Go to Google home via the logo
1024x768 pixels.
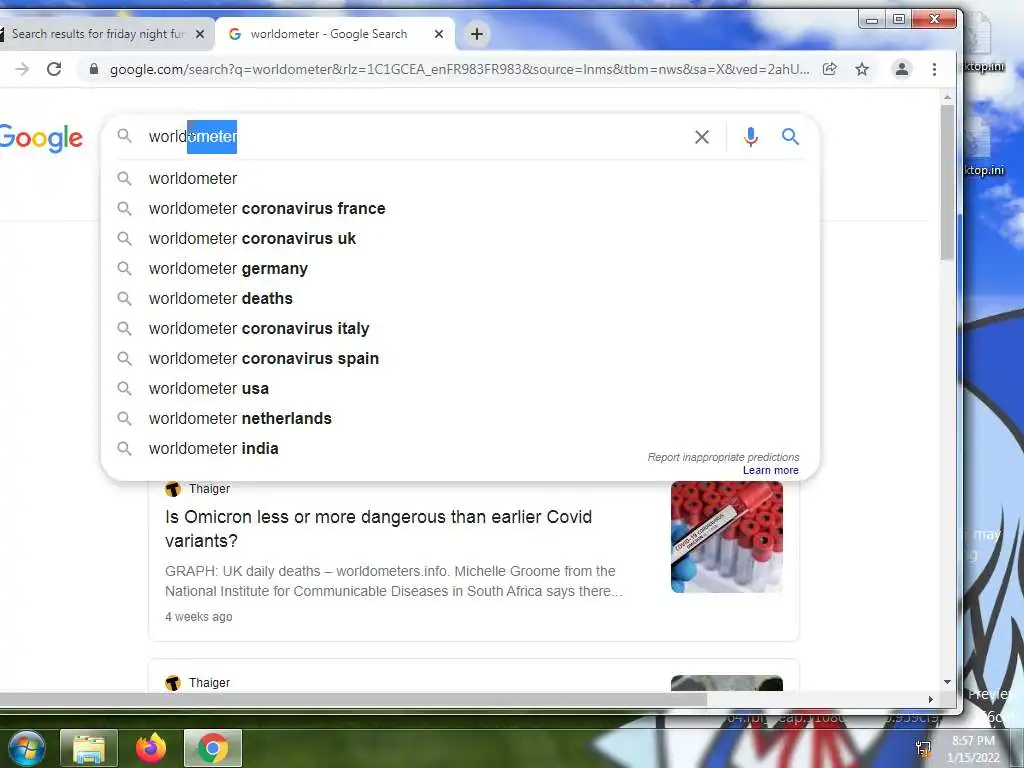coord(41,138)
